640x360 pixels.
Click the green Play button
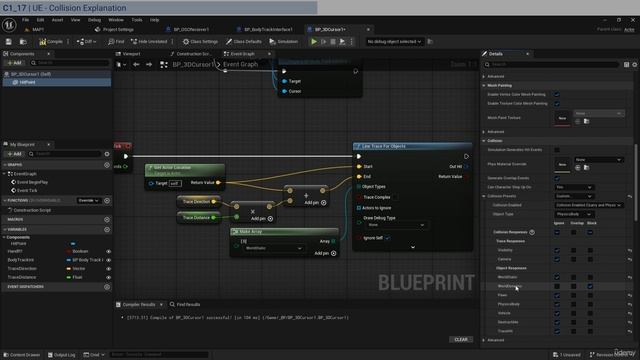coord(314,42)
